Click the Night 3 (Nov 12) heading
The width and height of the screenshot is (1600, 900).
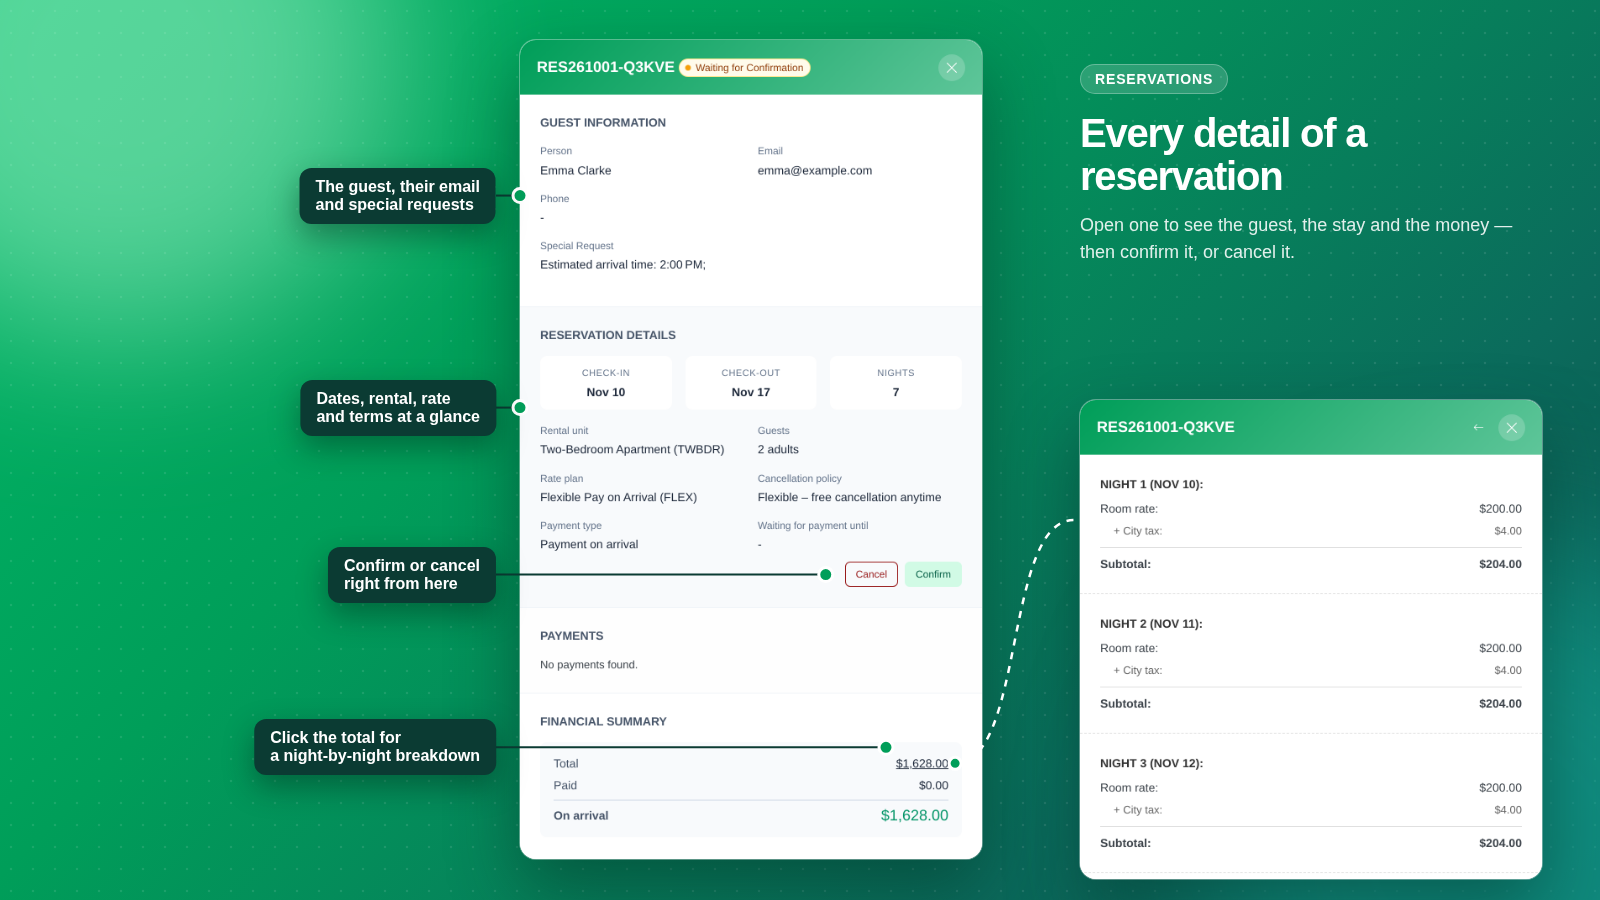1151,764
